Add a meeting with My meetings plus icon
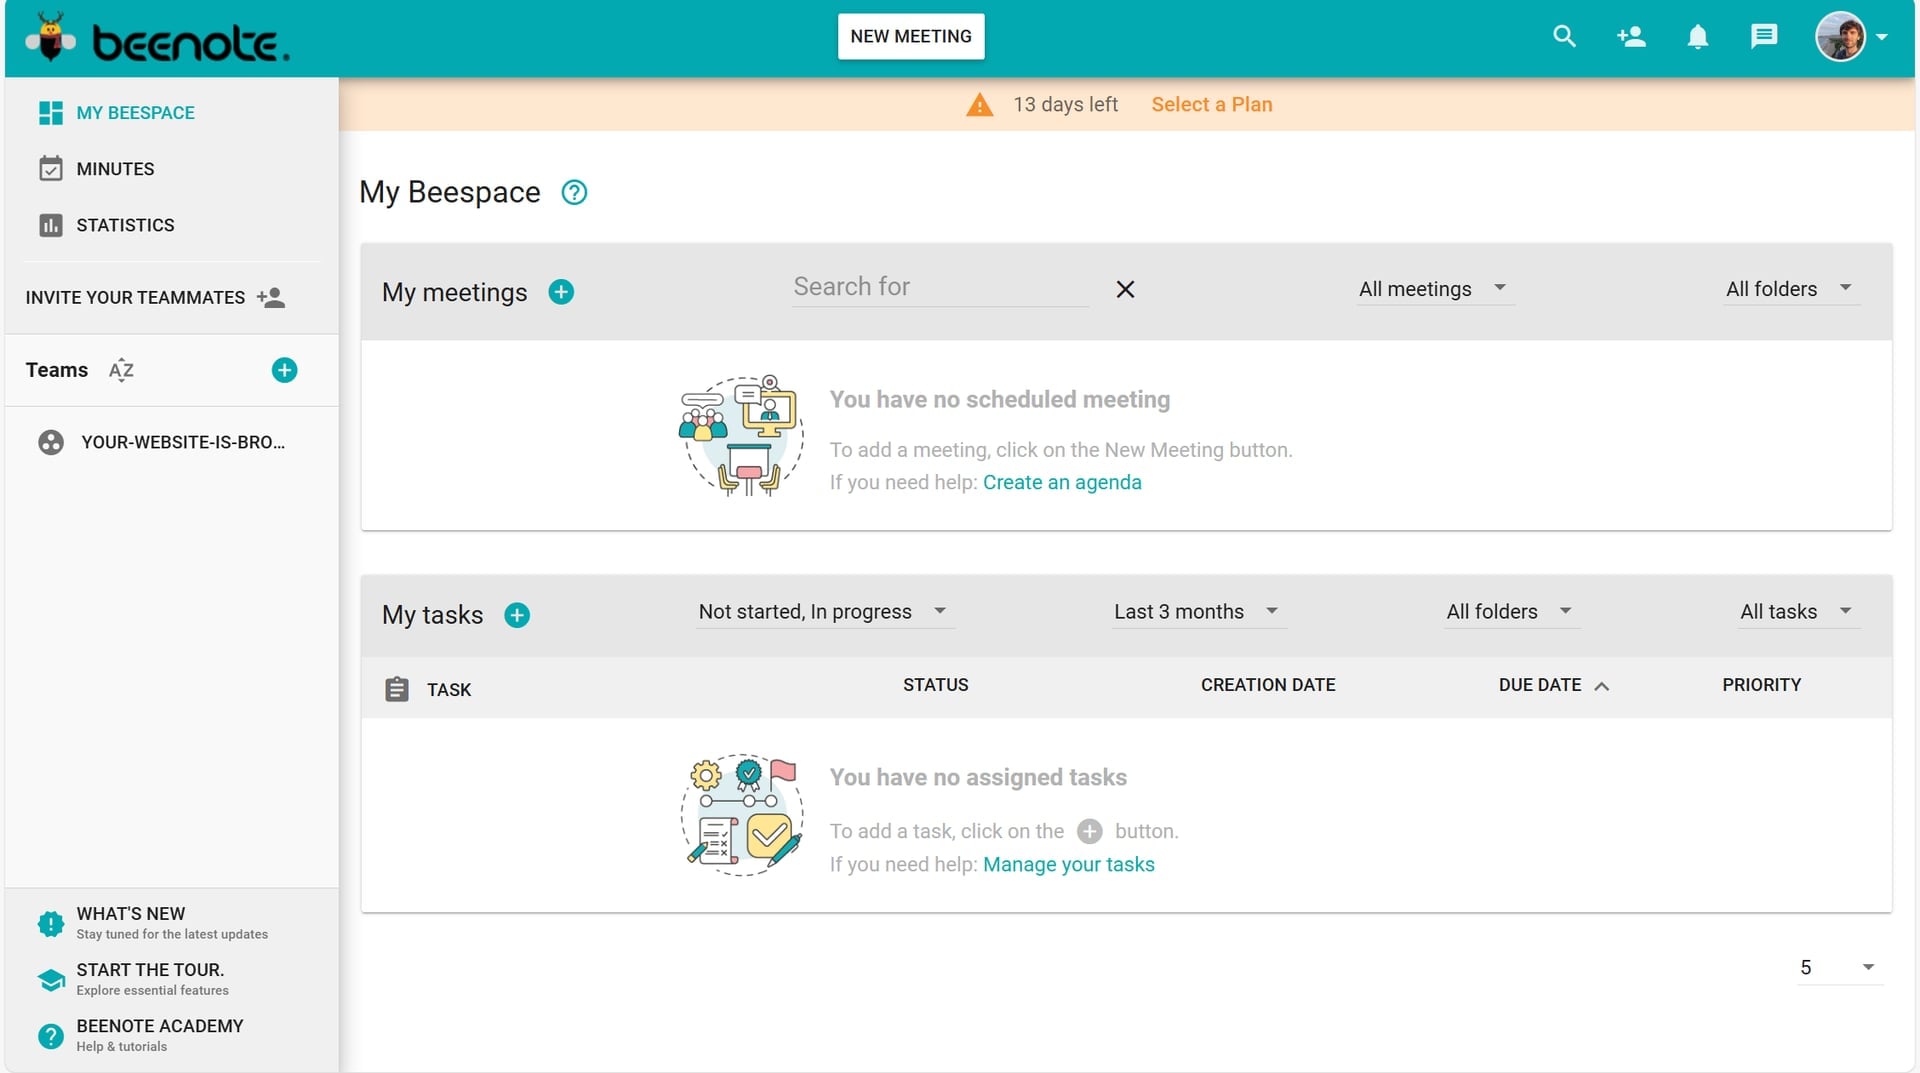Screen dimensions: 1920x1073 pos(561,292)
